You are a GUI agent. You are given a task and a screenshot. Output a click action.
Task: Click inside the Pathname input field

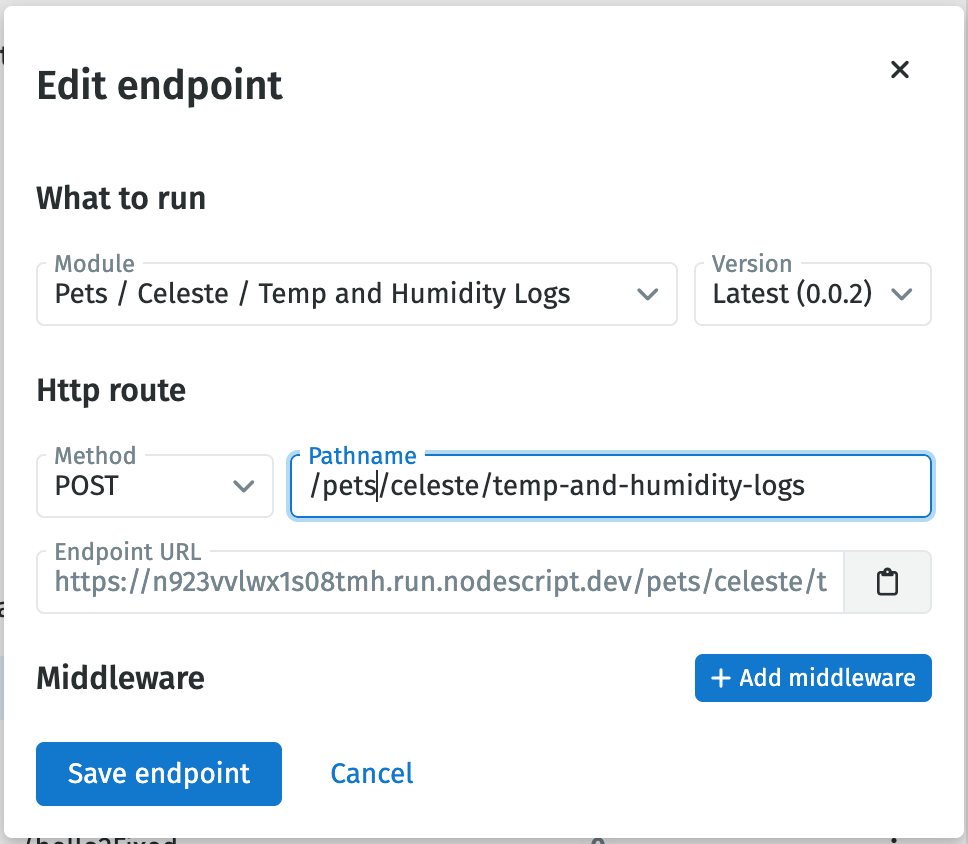point(610,487)
